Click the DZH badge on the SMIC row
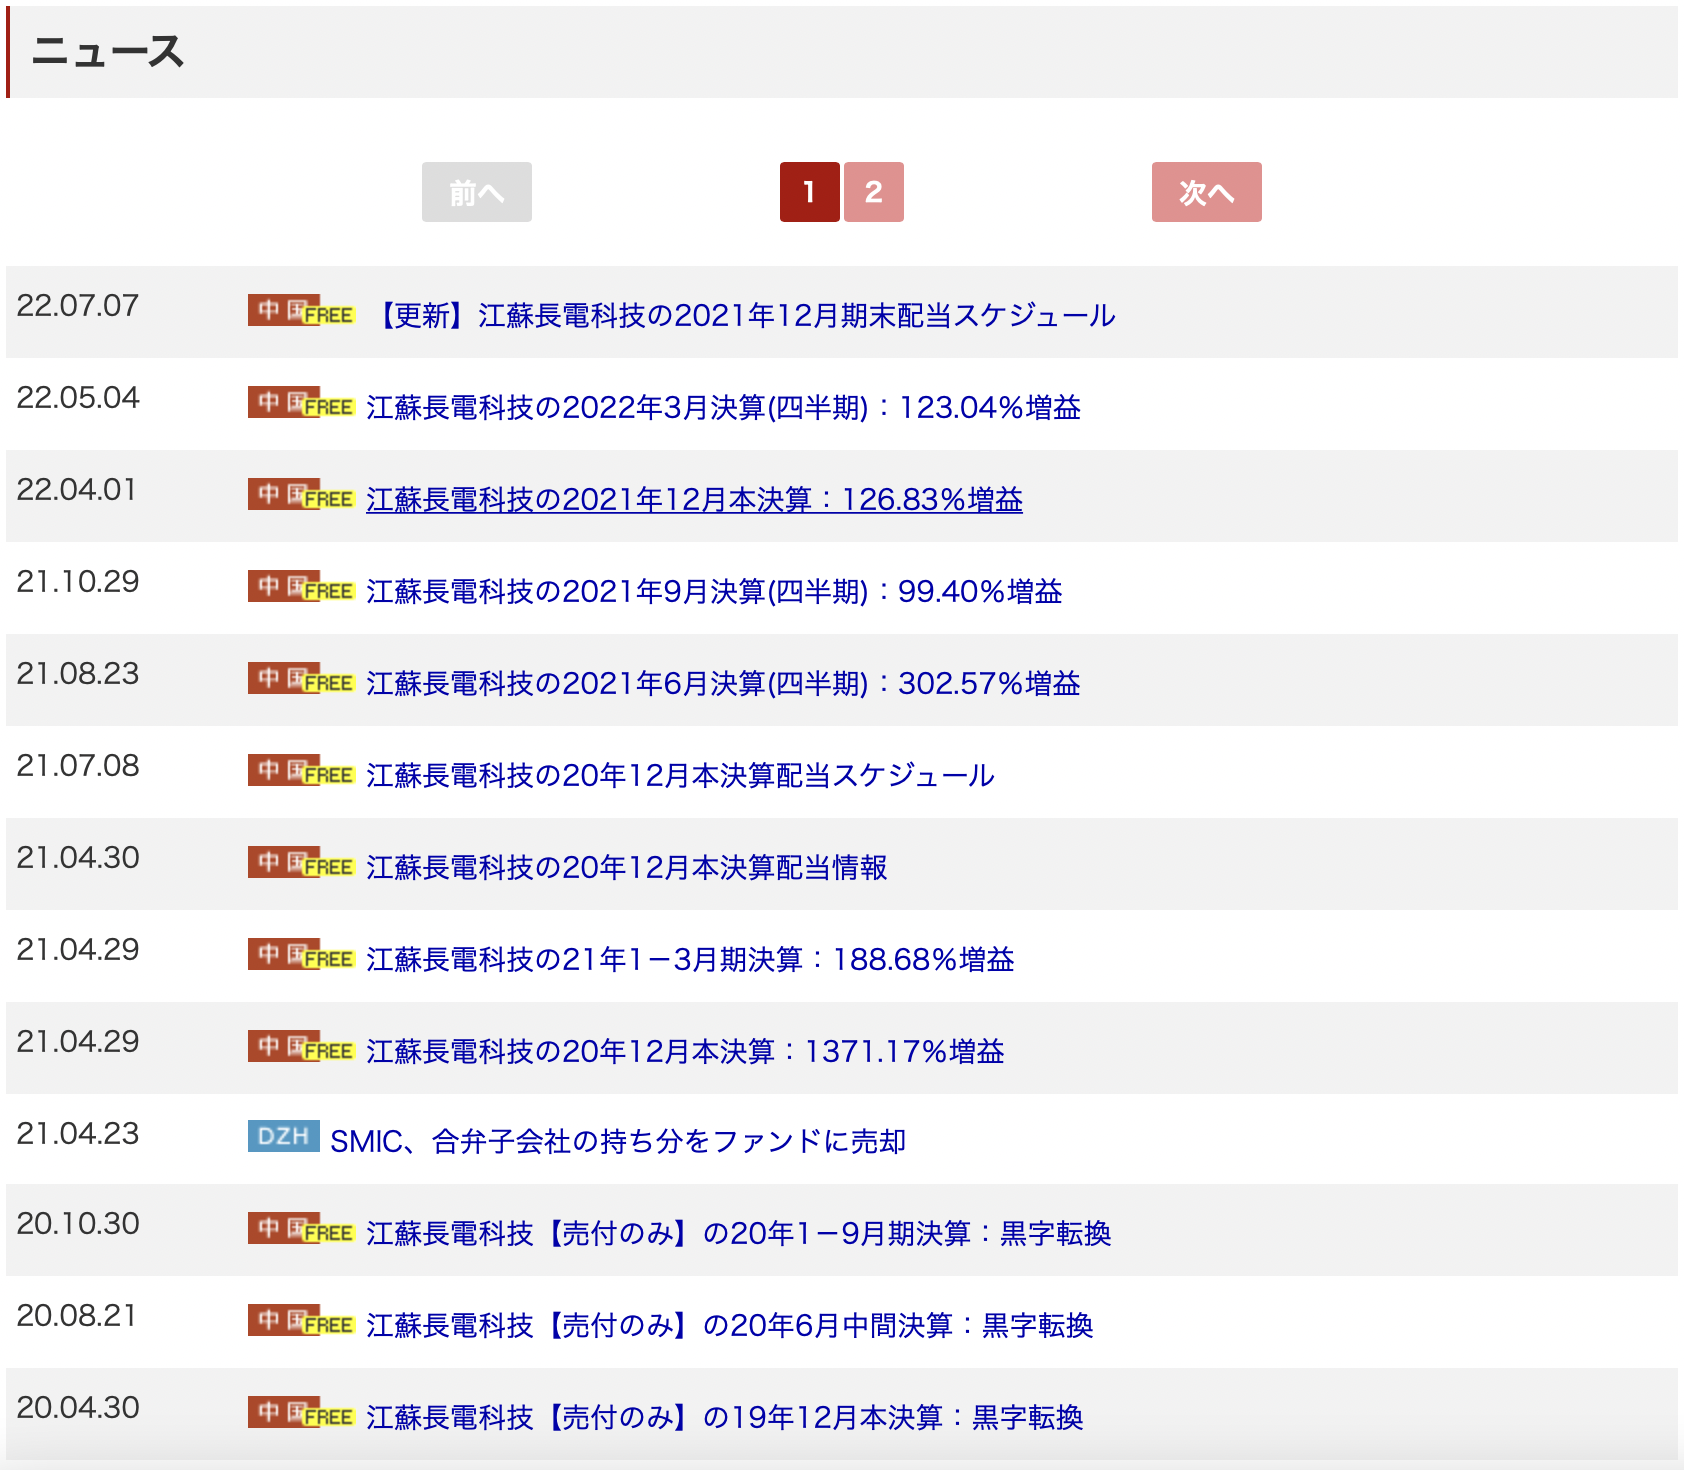Image resolution: width=1684 pixels, height=1470 pixels. tap(284, 1136)
